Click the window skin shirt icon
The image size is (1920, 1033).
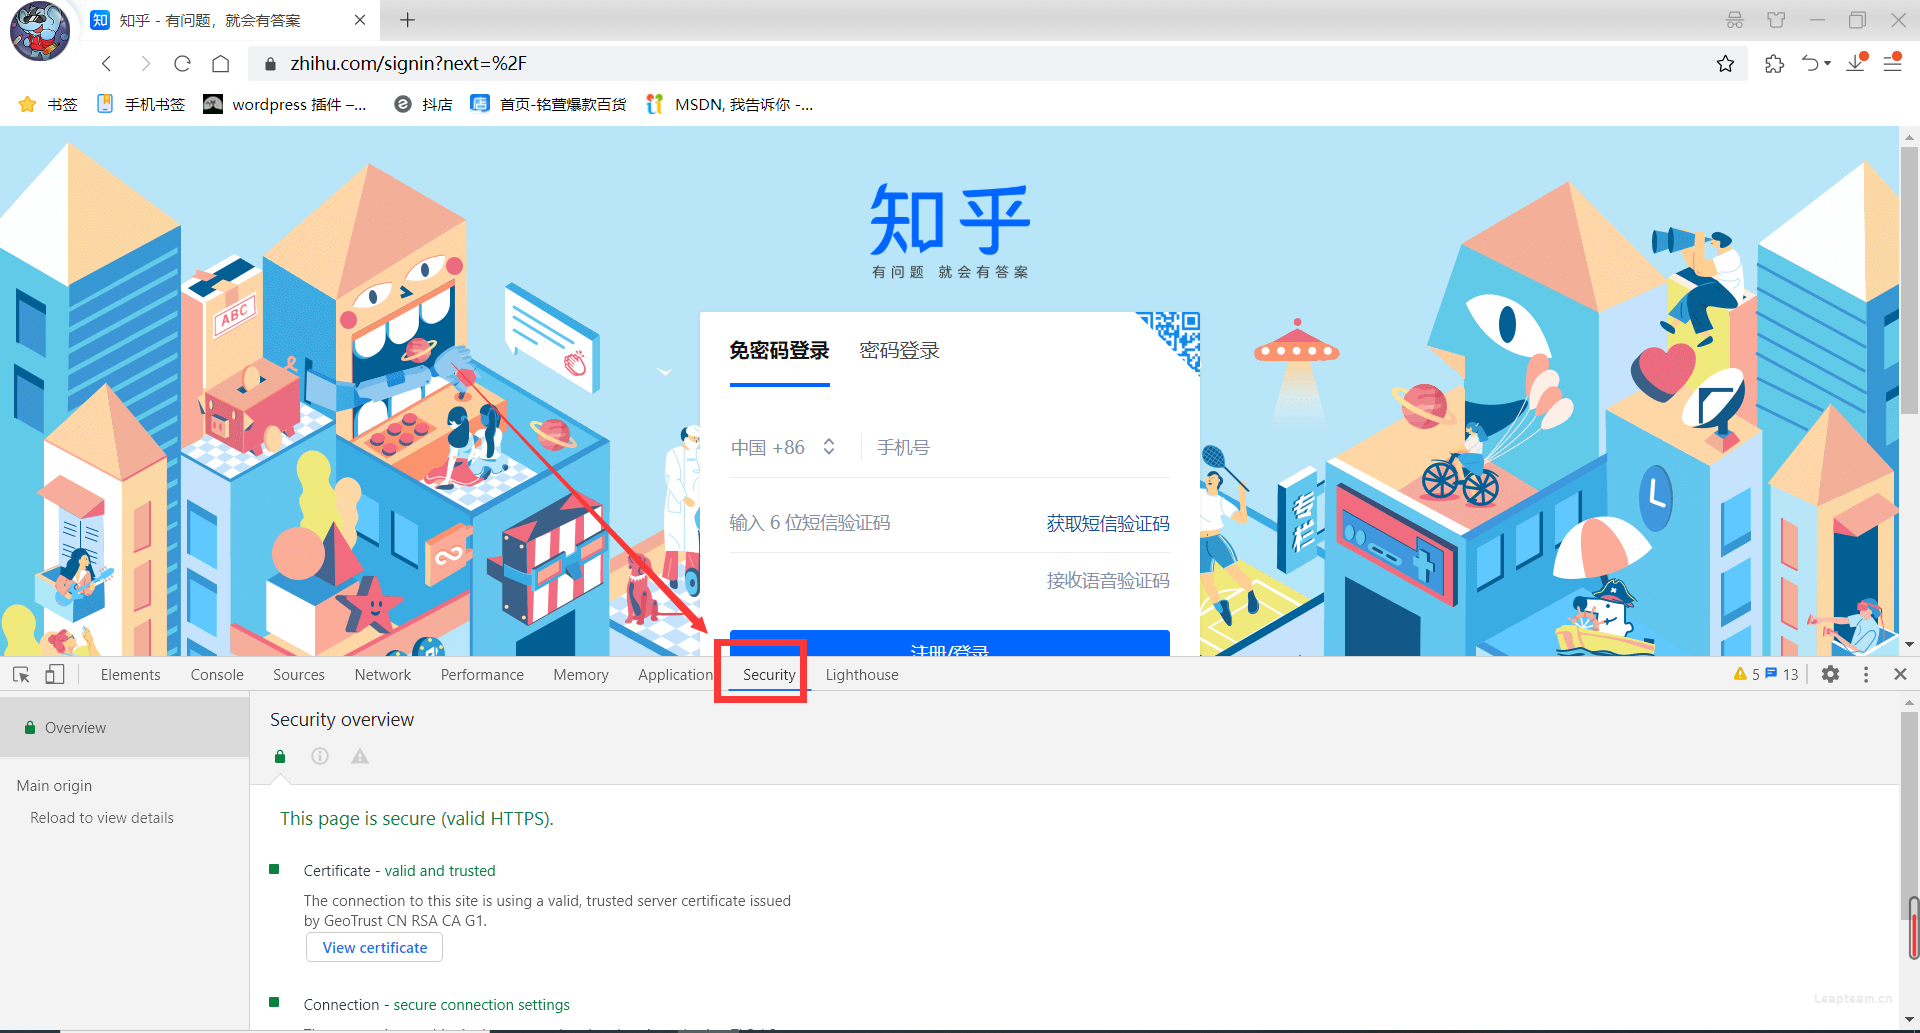[x=1776, y=20]
